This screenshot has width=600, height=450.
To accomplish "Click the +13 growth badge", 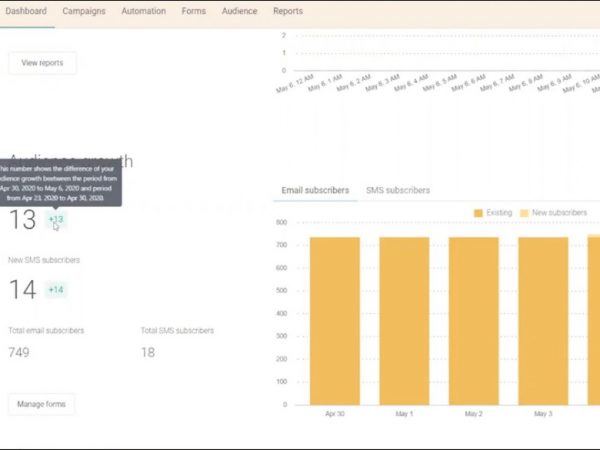I will (56, 219).
